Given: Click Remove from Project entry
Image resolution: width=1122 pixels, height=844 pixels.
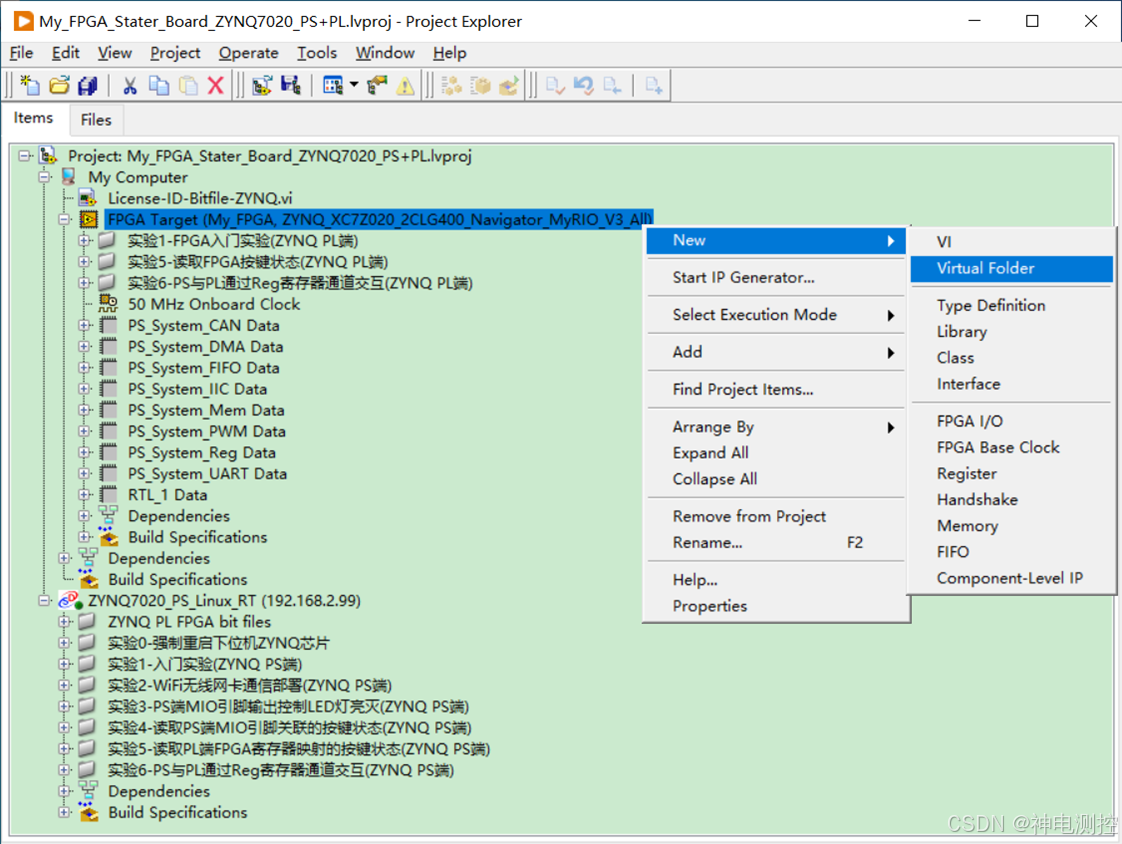Looking at the screenshot, I should (x=776, y=516).
